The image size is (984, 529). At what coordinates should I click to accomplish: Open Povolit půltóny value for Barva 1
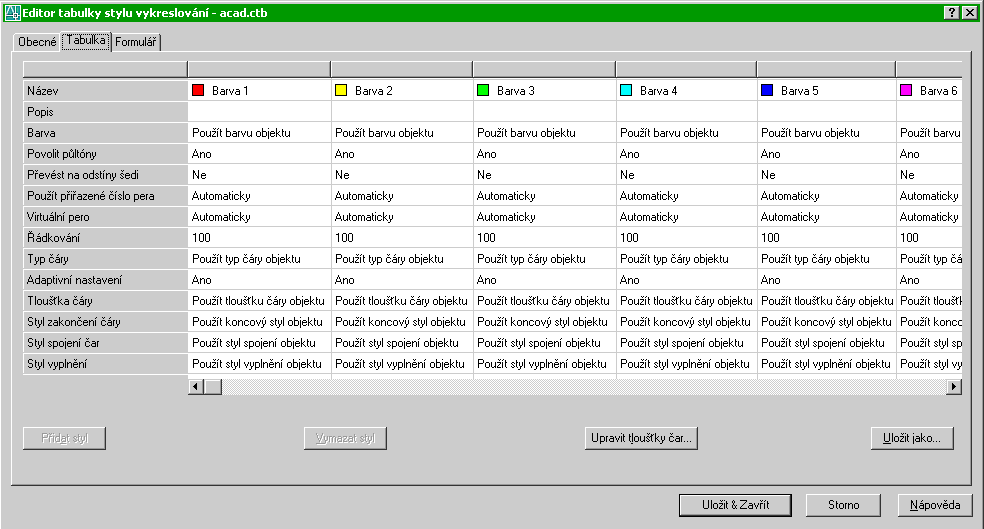point(258,154)
